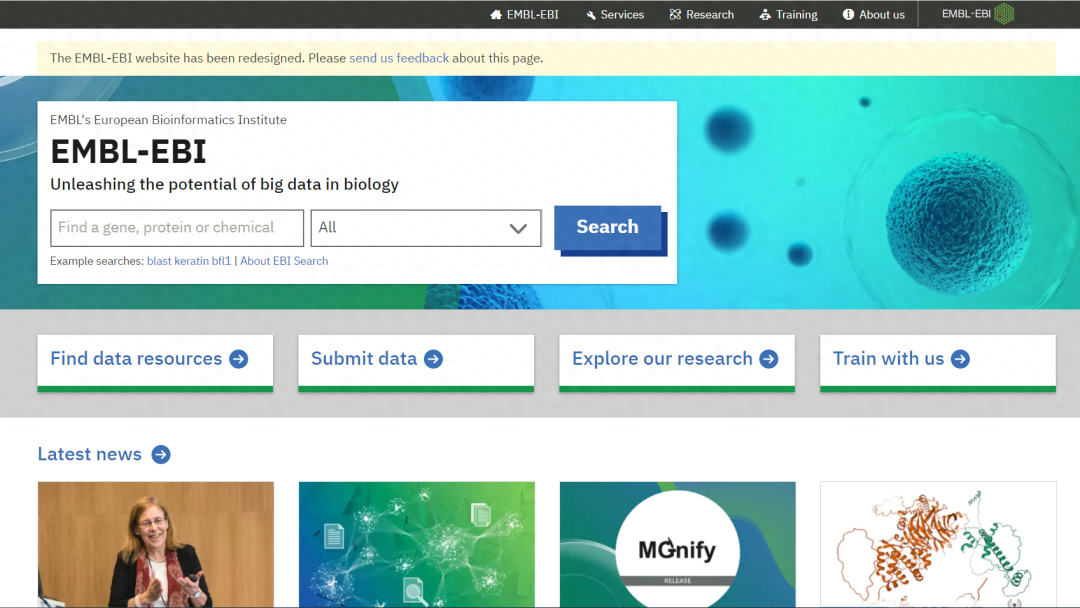The height and width of the screenshot is (608, 1080).
Task: Follow the send us feedback link
Action: coord(399,58)
